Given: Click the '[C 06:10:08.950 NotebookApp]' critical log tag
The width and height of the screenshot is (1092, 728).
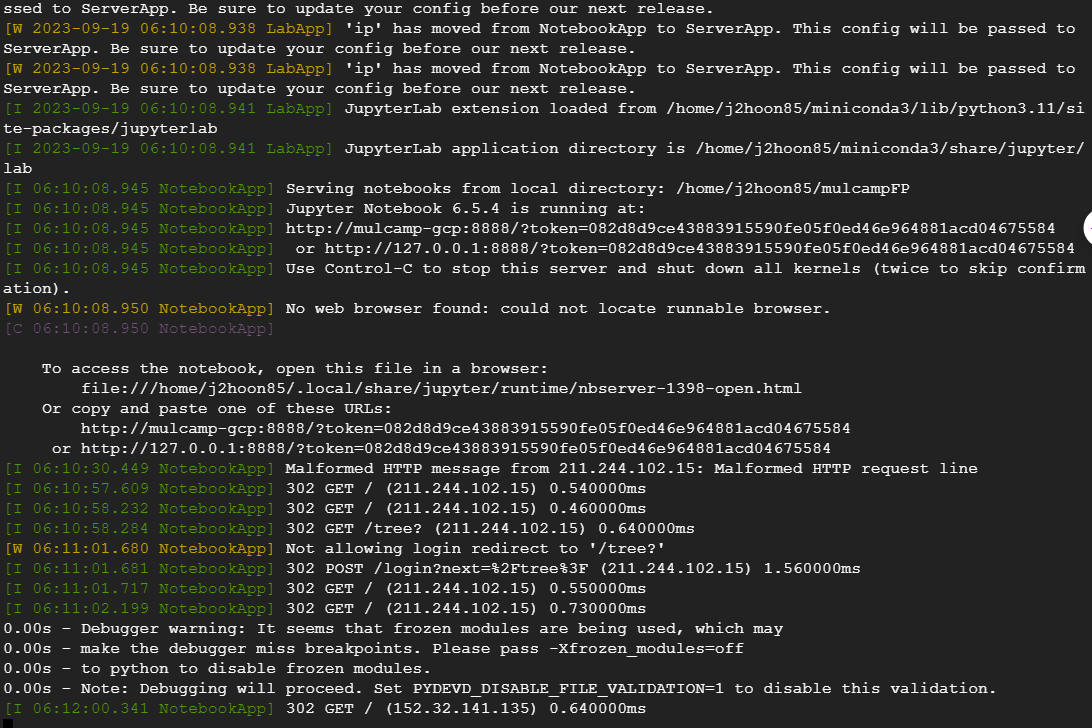Looking at the screenshot, I should pos(139,329).
